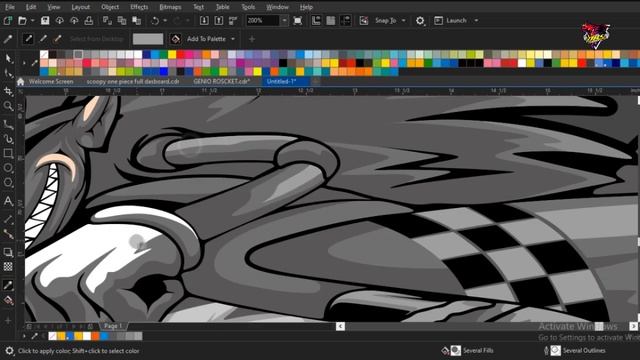Pick the yellow swatch in top palette row
The image size is (640, 360).
pyautogui.click(x=172, y=54)
